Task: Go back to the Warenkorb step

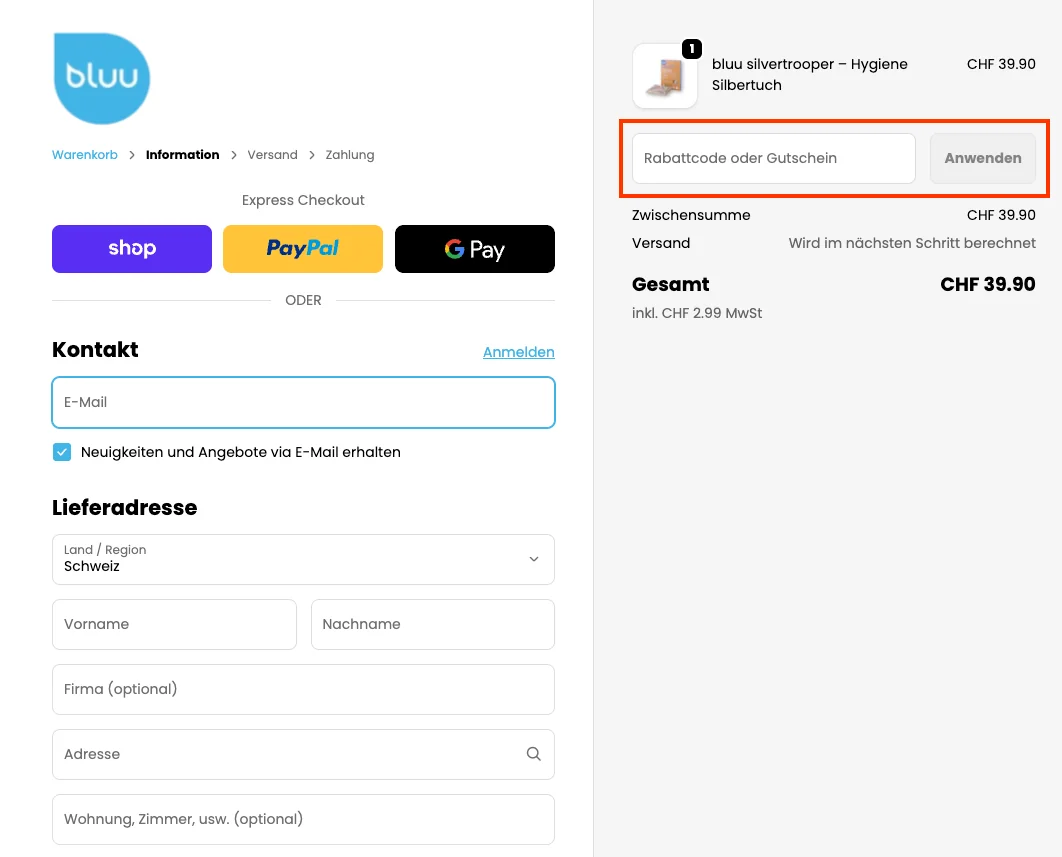Action: pyautogui.click(x=84, y=154)
